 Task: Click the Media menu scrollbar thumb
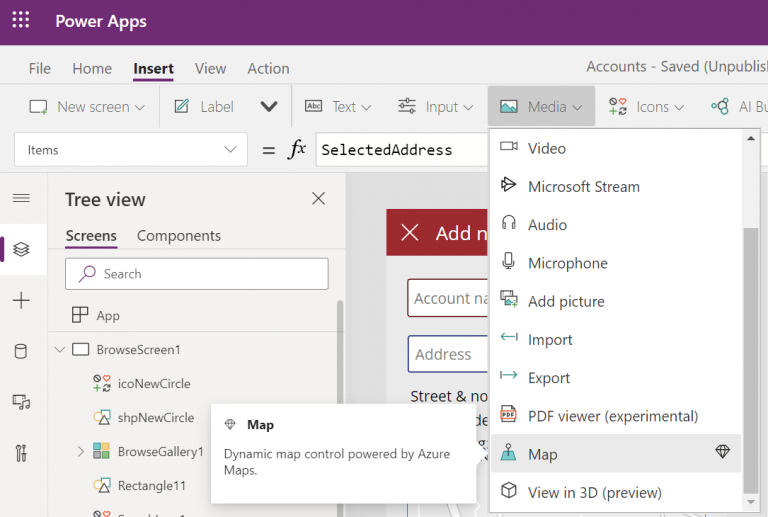click(x=750, y=360)
